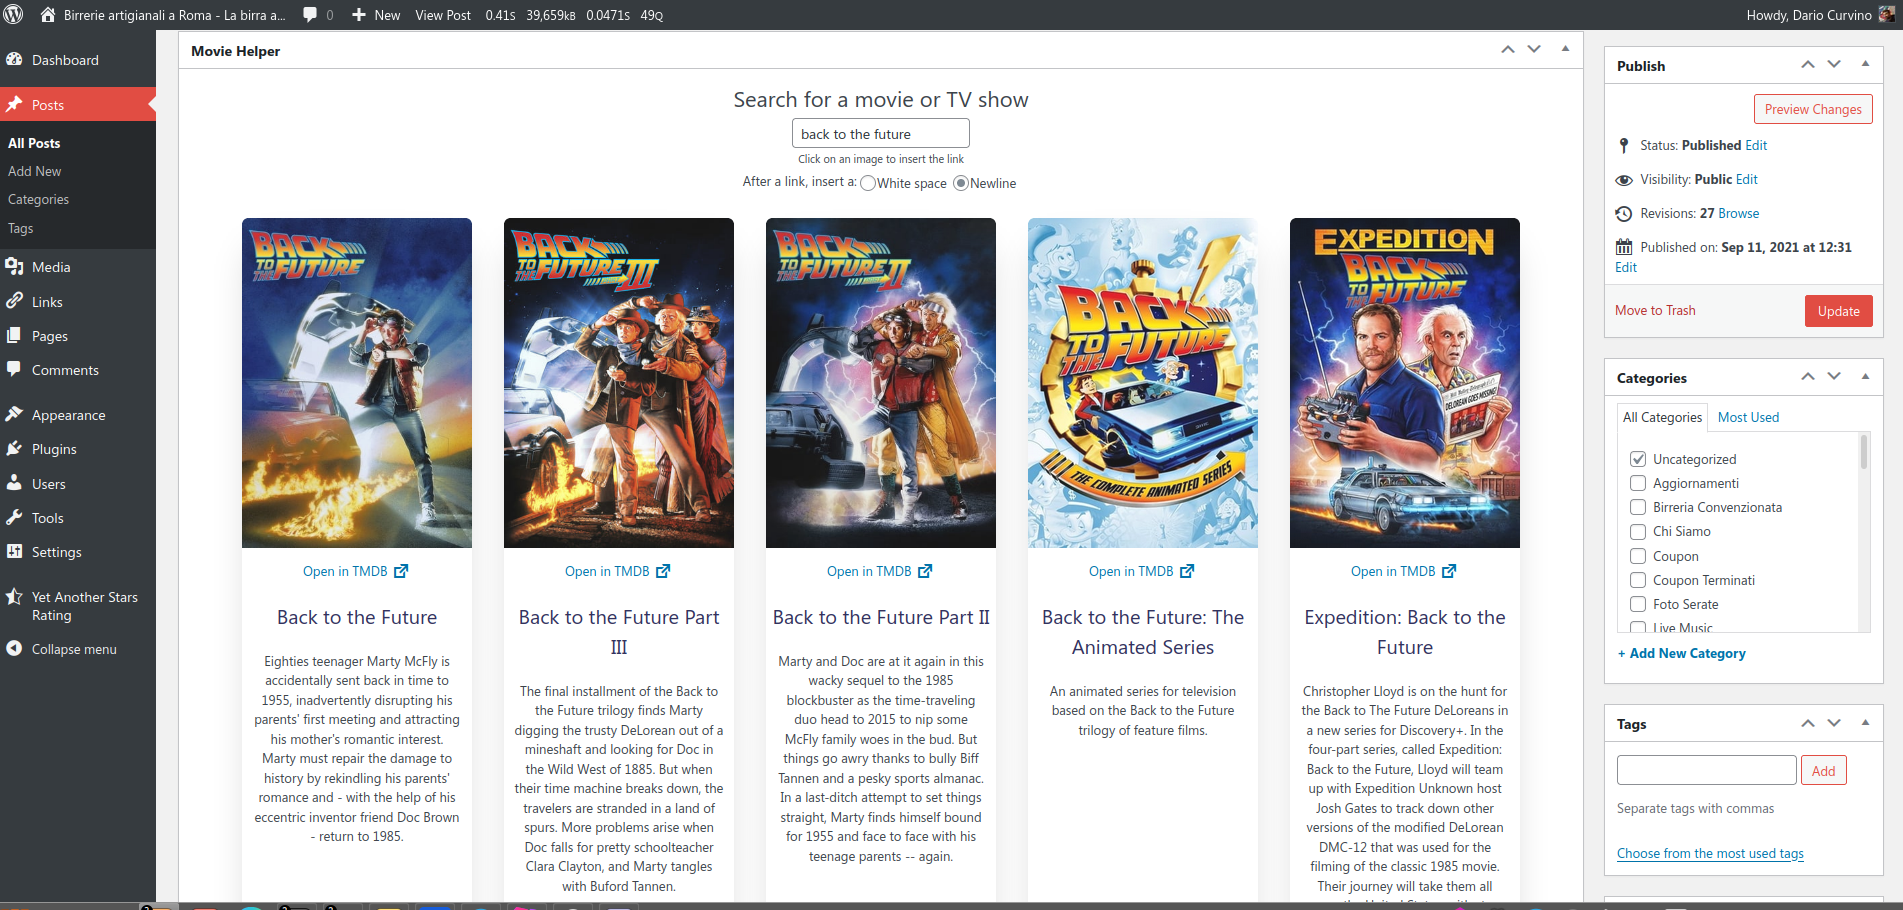Check the Coupon category checkbox
This screenshot has height=910, width=1903.
tap(1638, 556)
